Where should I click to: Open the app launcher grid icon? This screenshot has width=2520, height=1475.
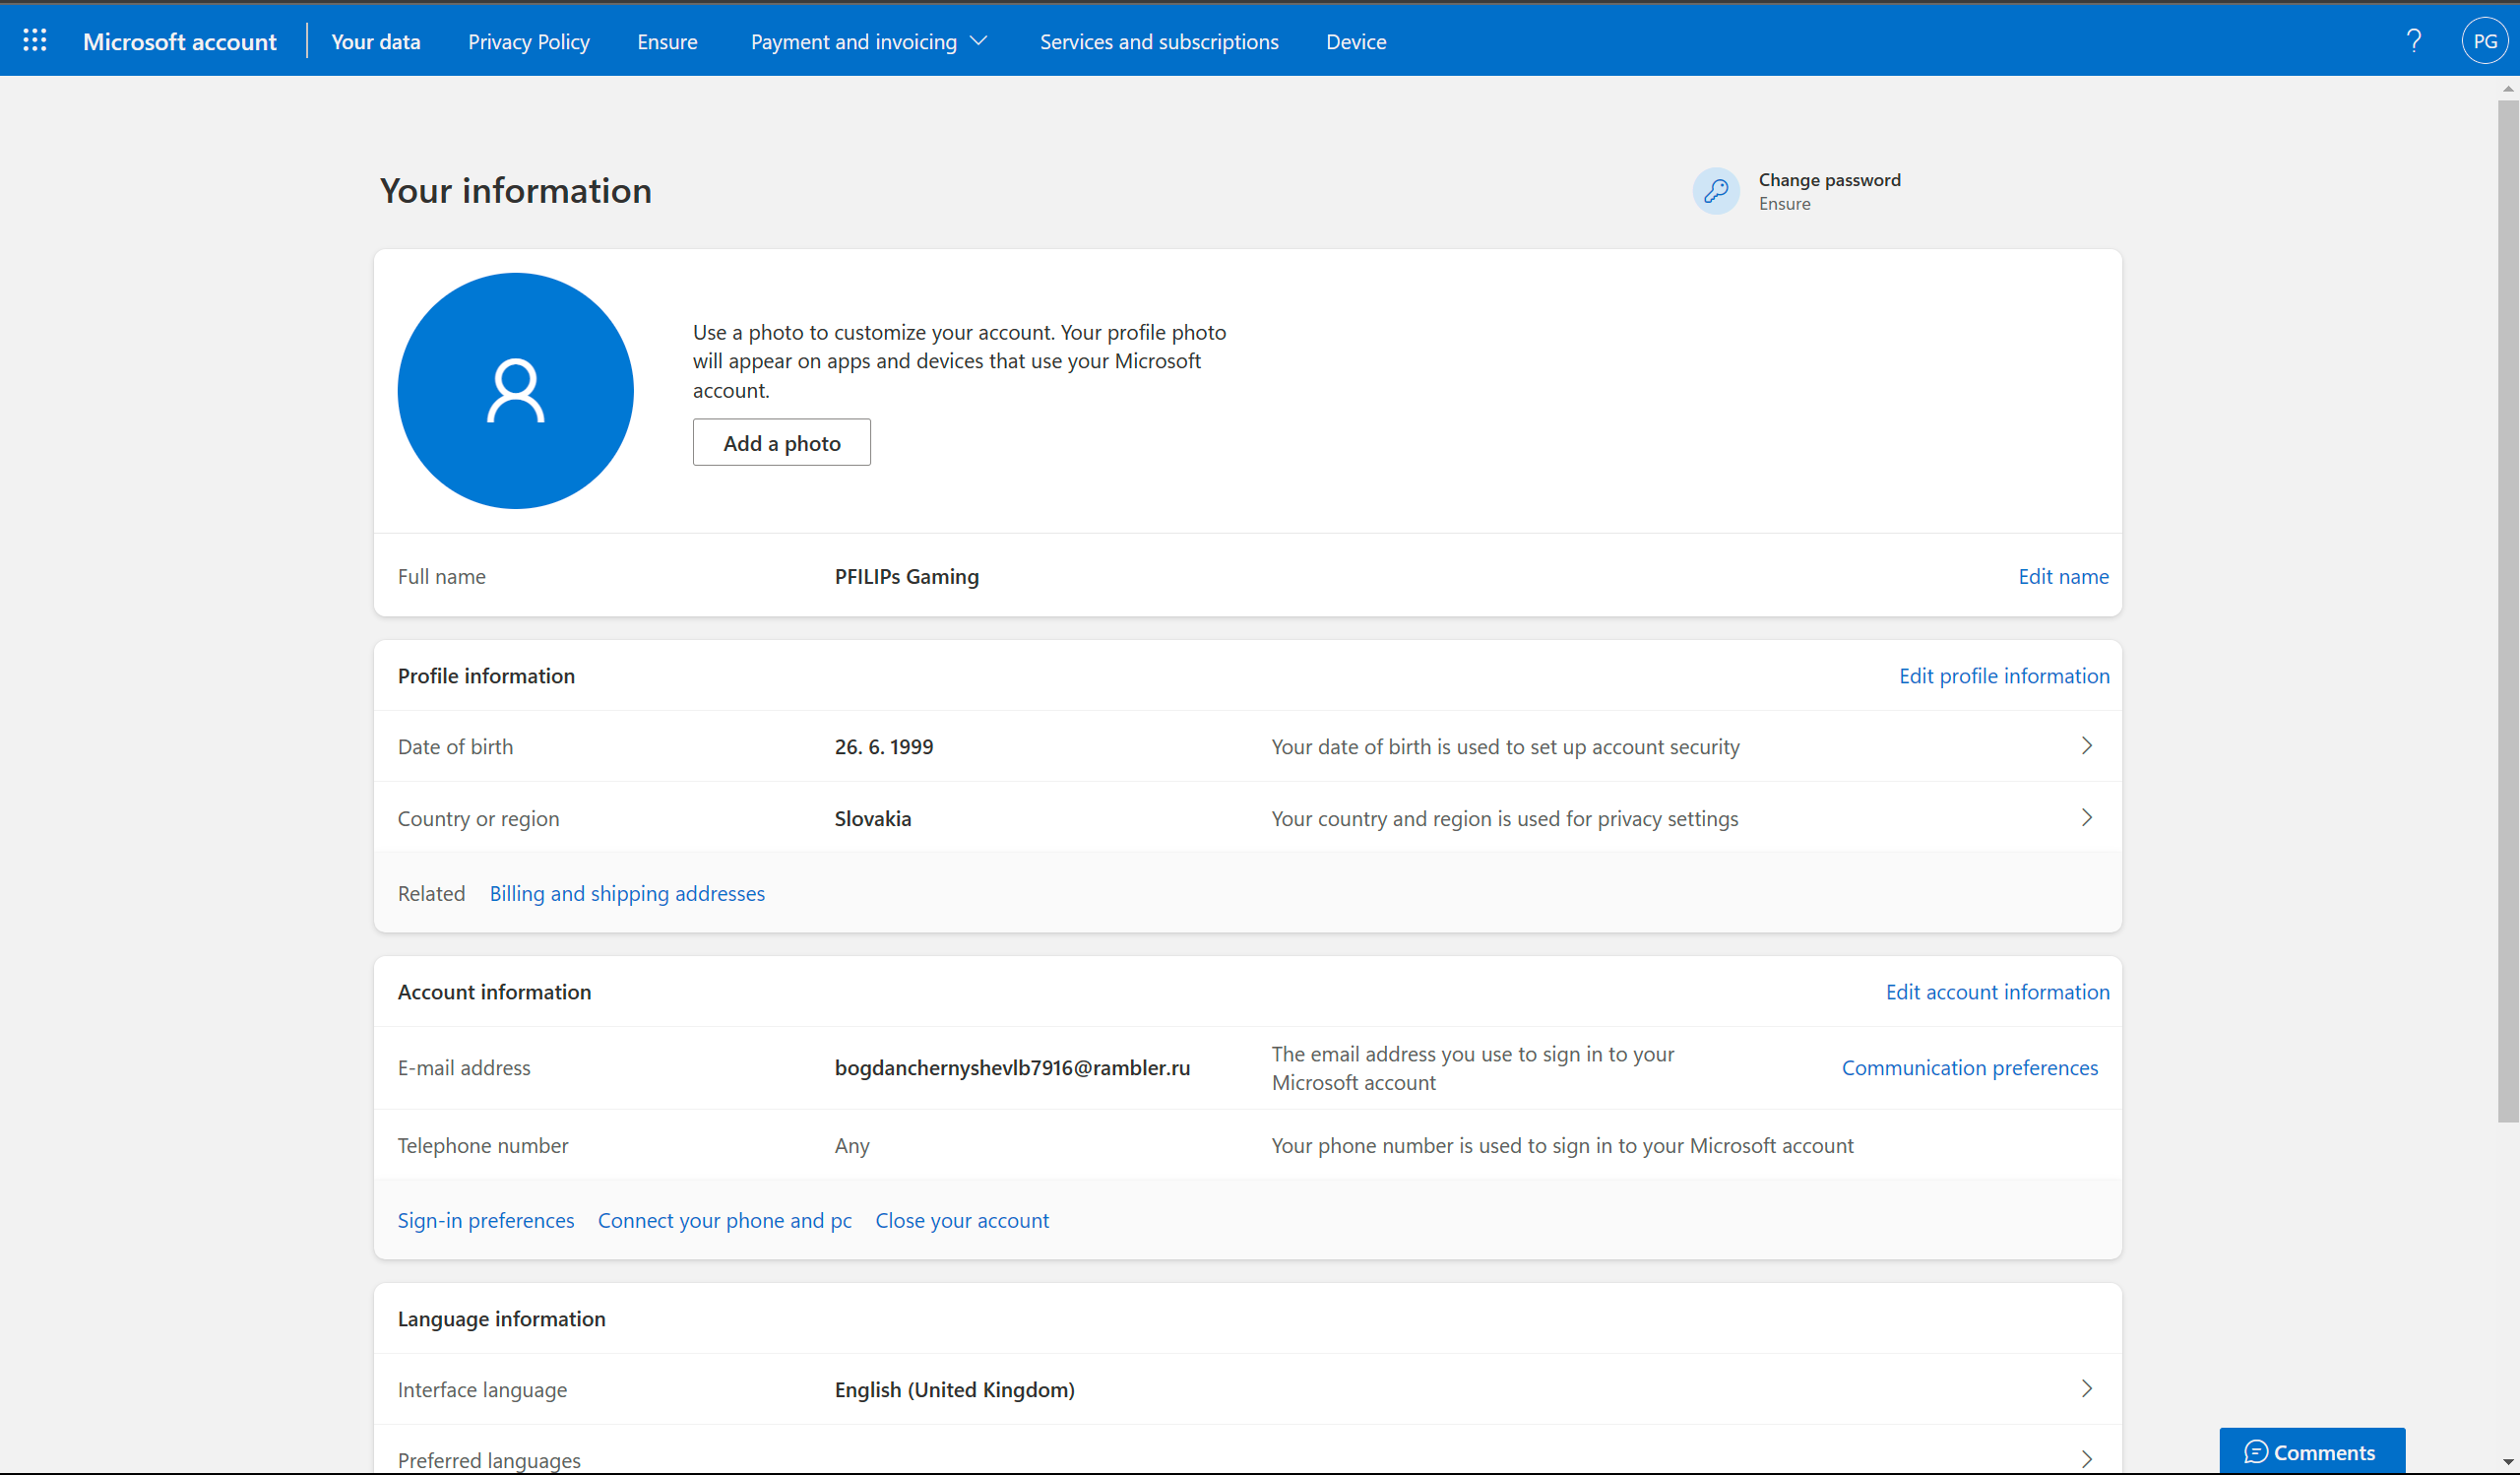pos(35,41)
